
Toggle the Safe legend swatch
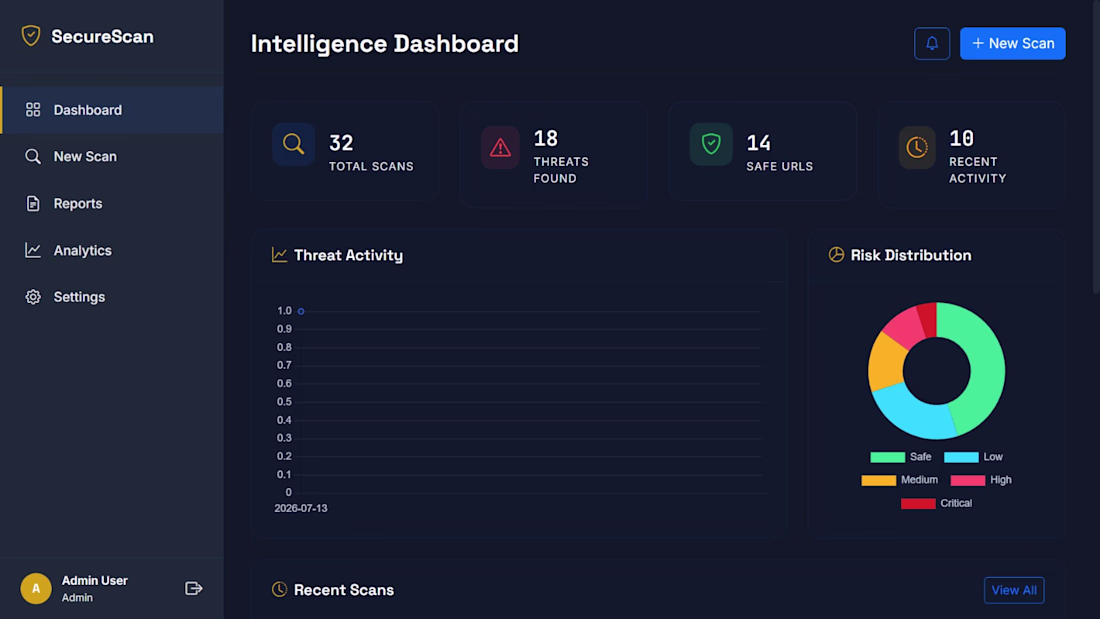[x=887, y=457]
